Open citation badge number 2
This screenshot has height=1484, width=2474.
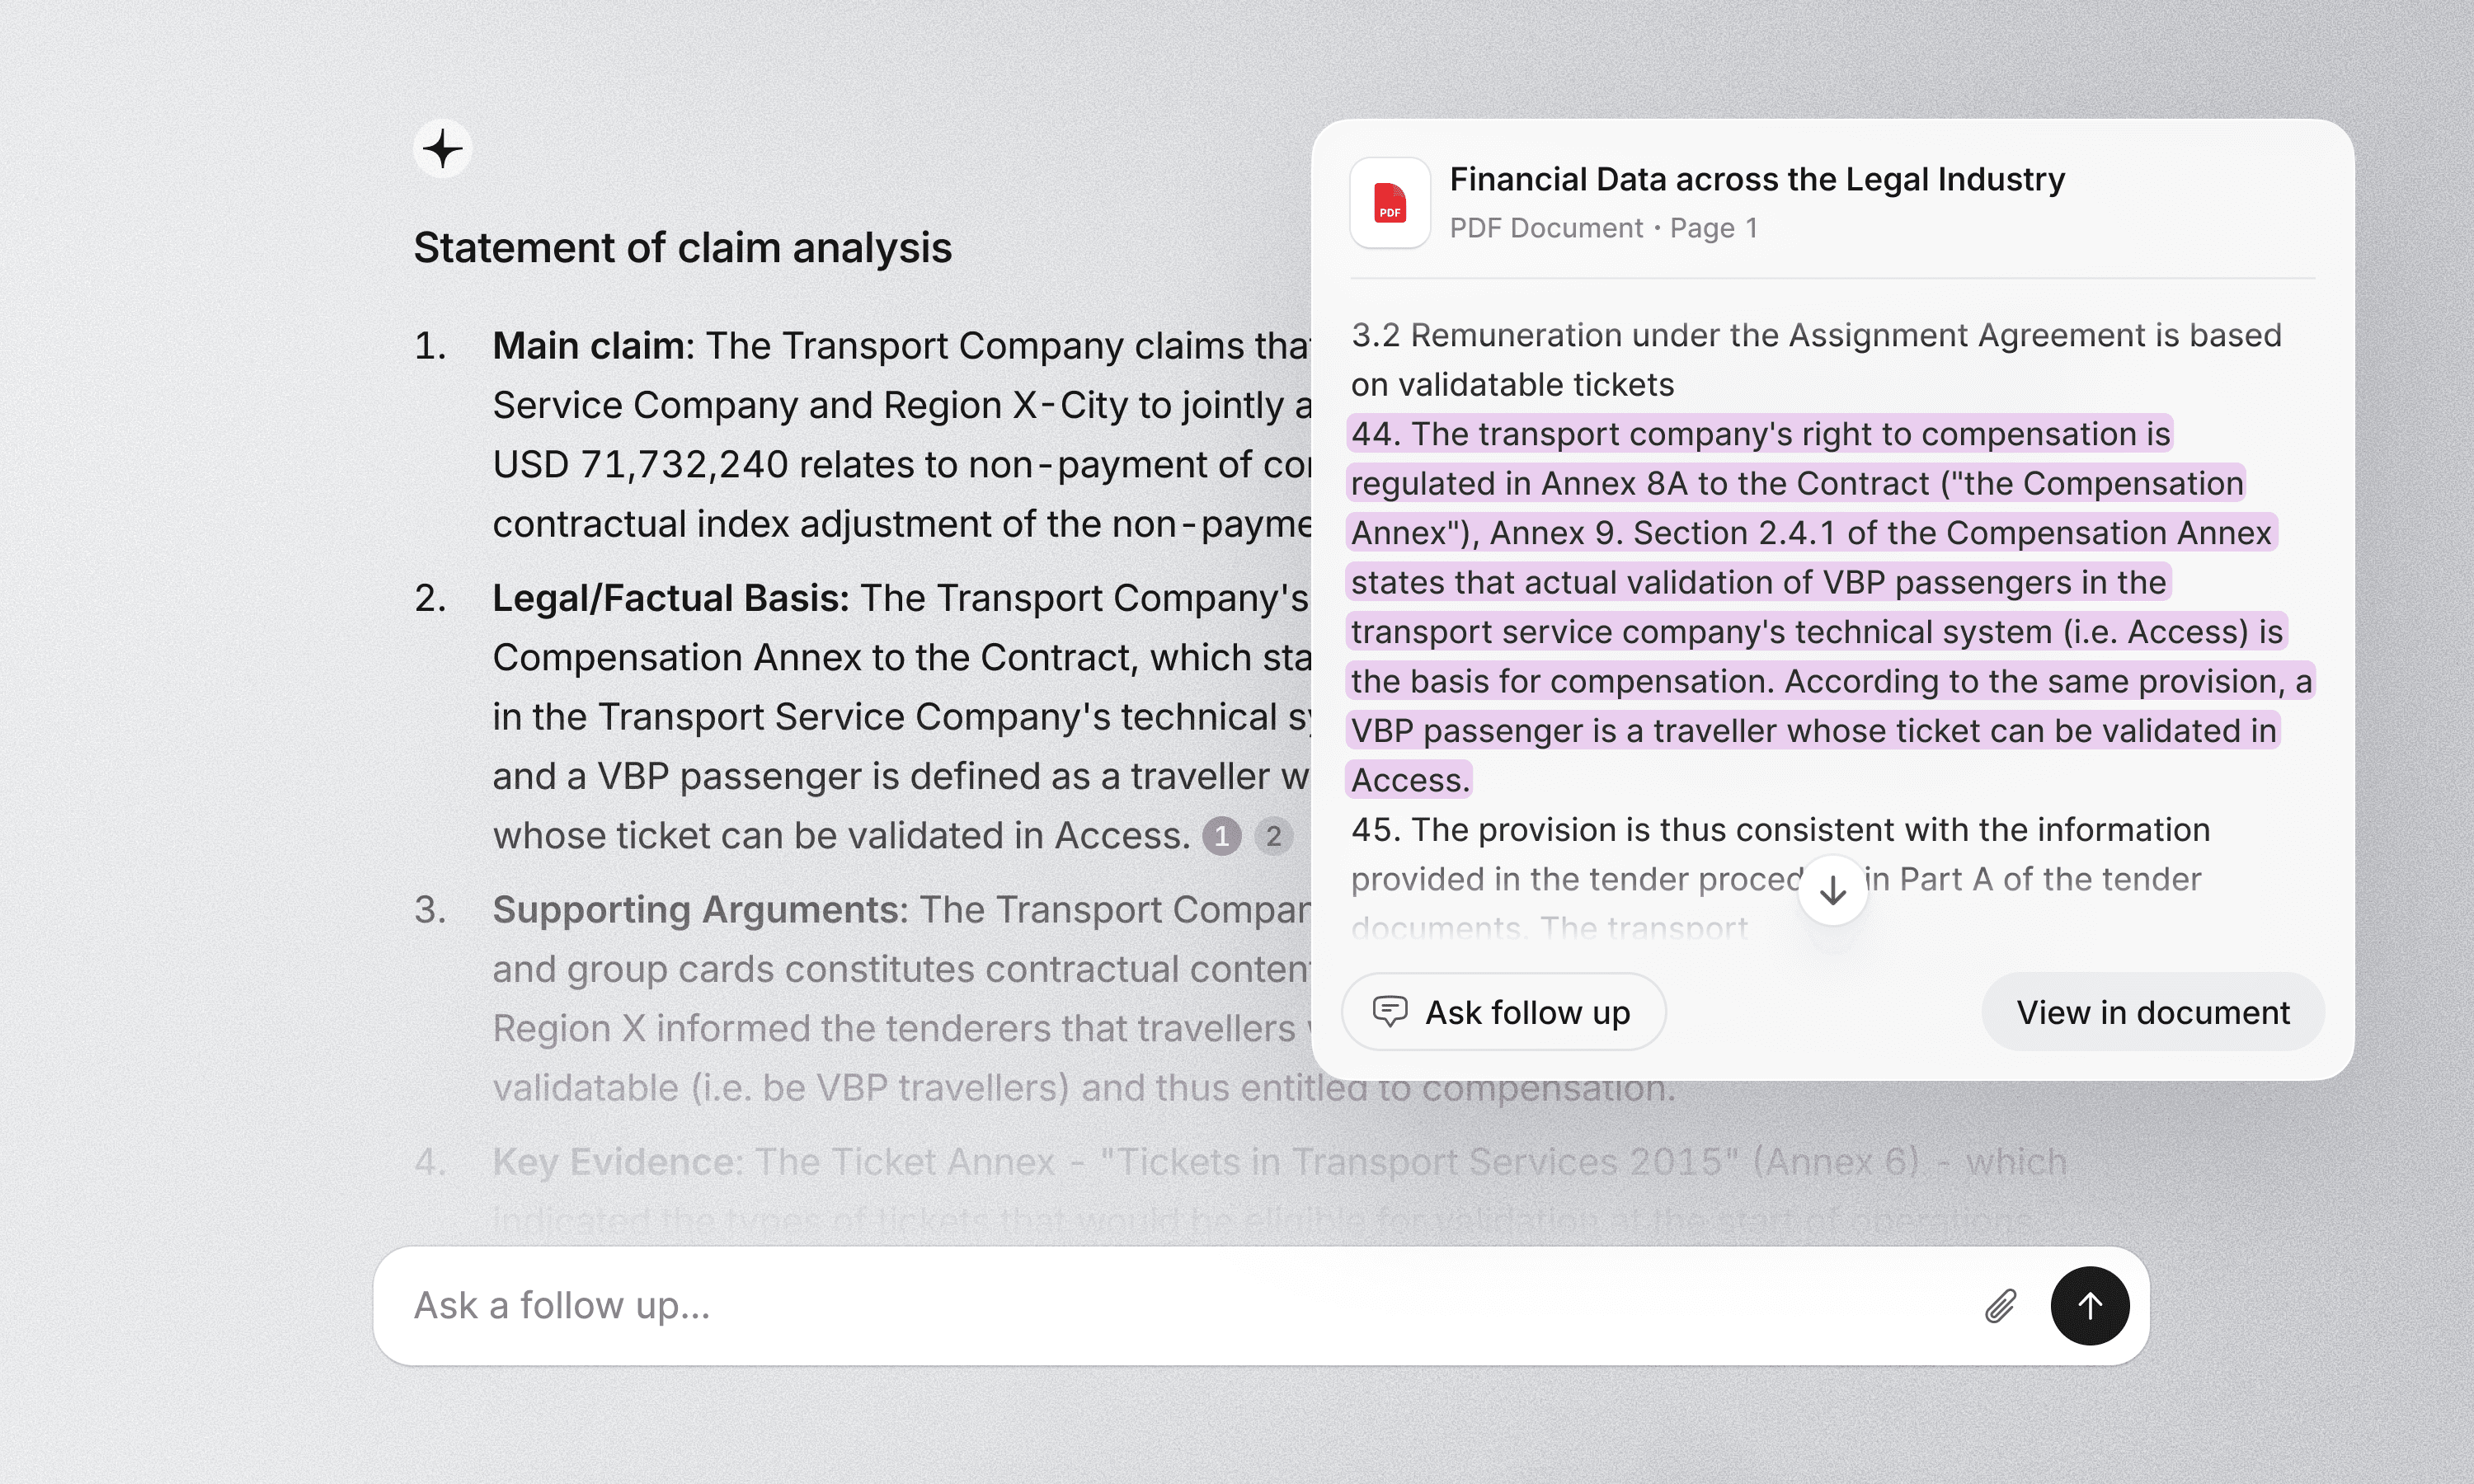pyautogui.click(x=1273, y=836)
